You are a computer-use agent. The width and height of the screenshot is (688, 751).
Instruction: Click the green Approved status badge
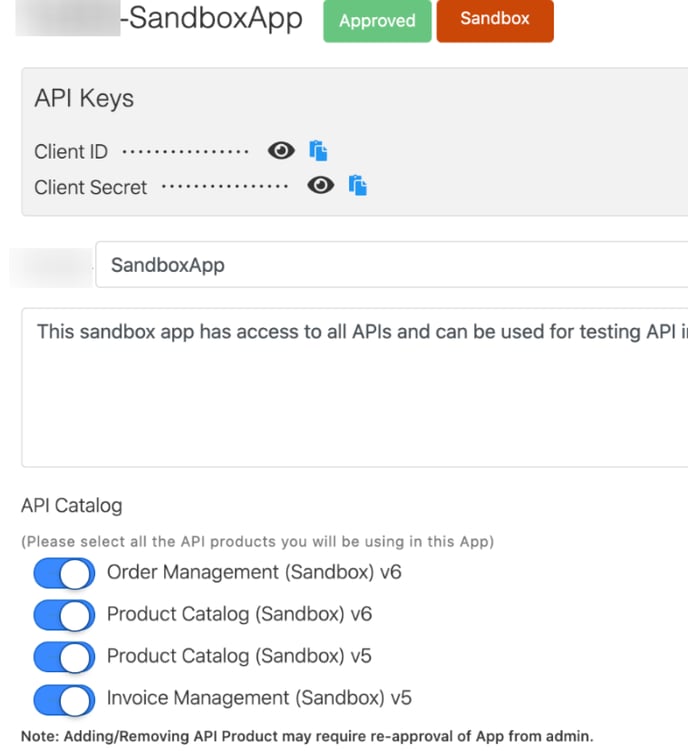pos(377,21)
